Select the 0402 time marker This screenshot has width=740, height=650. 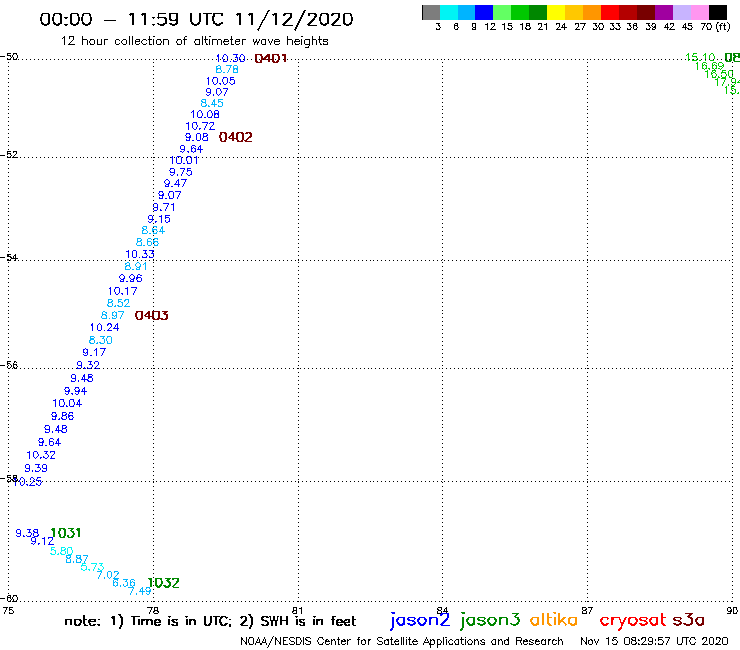pos(235,137)
